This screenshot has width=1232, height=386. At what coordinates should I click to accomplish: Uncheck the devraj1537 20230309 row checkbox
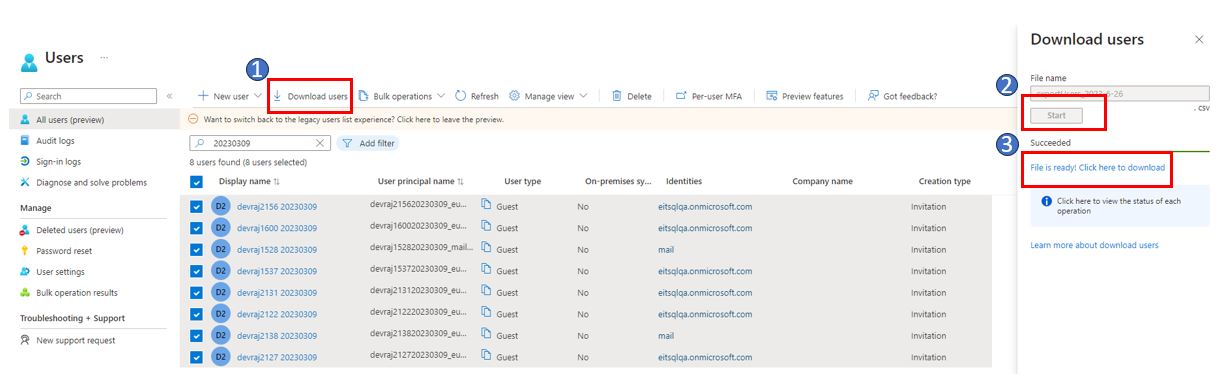pos(196,271)
